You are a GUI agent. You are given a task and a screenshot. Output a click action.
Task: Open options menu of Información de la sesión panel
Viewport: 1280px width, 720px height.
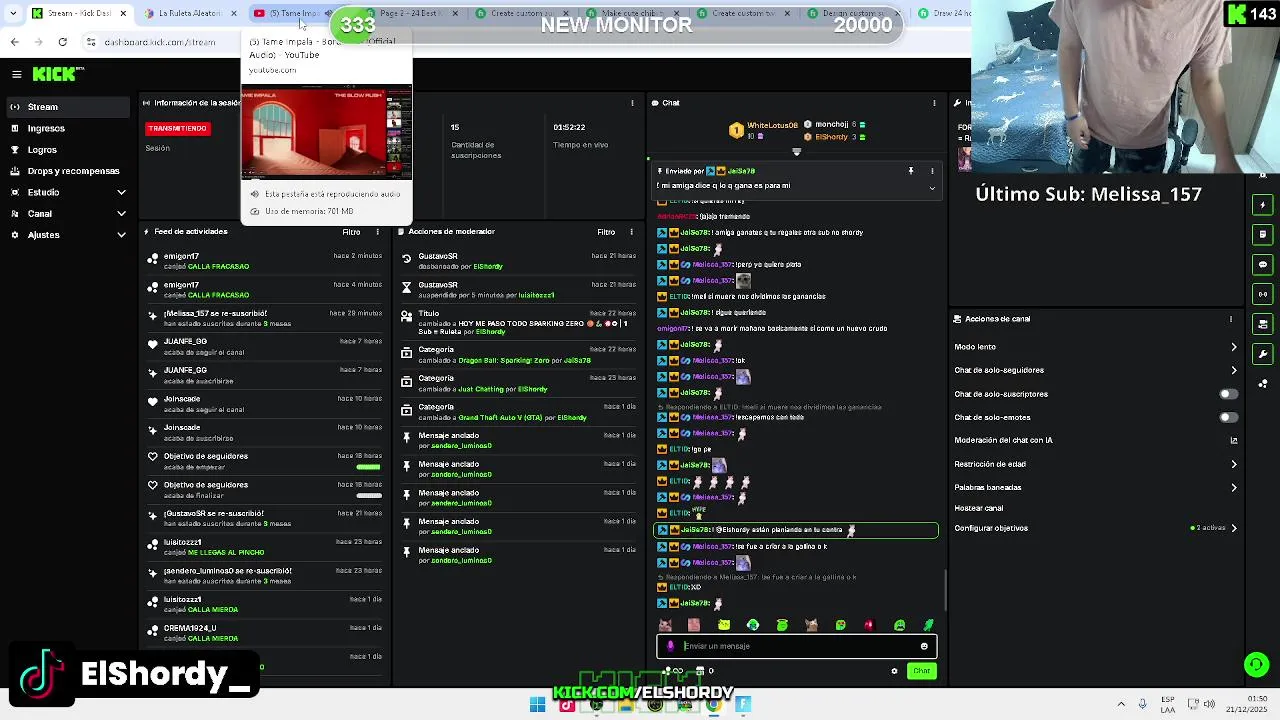[632, 103]
